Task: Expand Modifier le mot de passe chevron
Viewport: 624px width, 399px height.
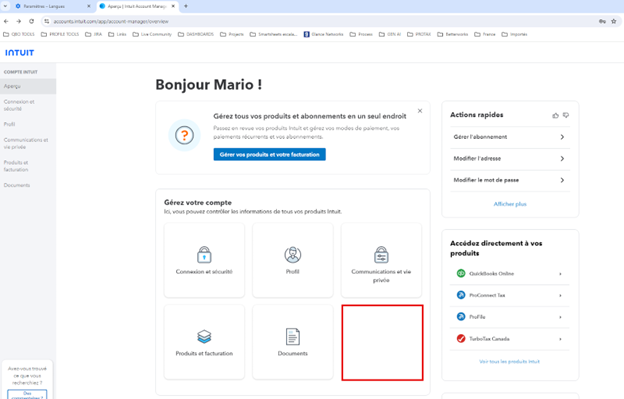Action: pyautogui.click(x=562, y=180)
